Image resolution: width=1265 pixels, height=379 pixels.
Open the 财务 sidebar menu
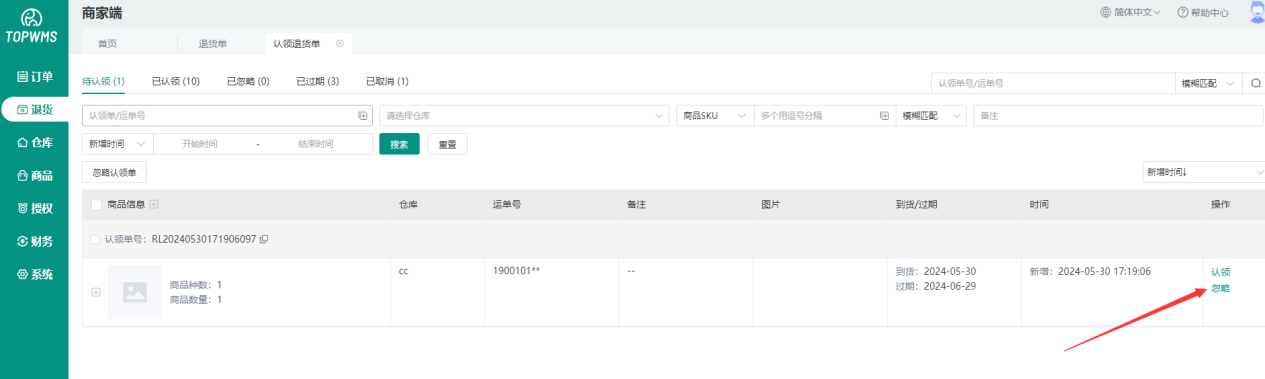tap(34, 241)
